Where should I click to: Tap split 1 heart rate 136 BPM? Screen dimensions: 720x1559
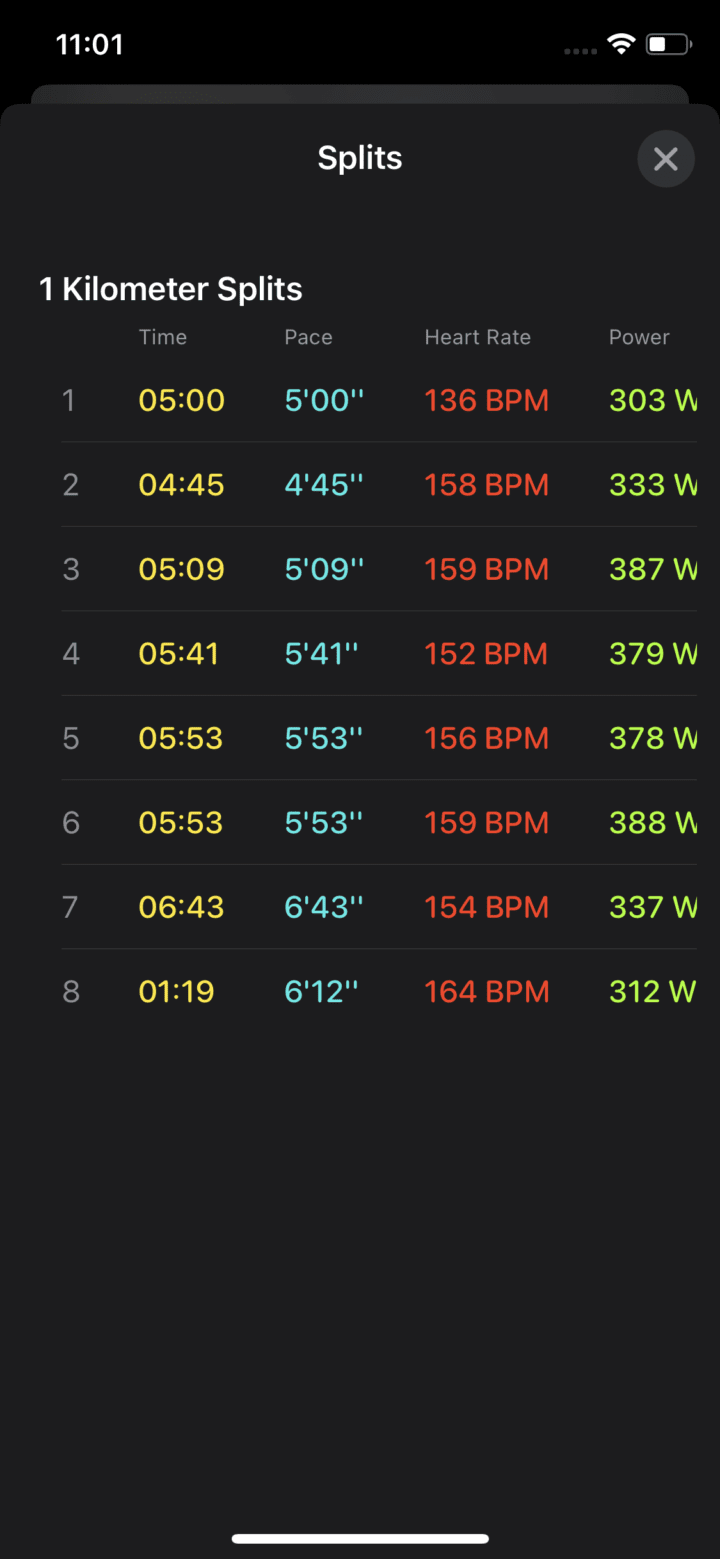pyautogui.click(x=487, y=400)
